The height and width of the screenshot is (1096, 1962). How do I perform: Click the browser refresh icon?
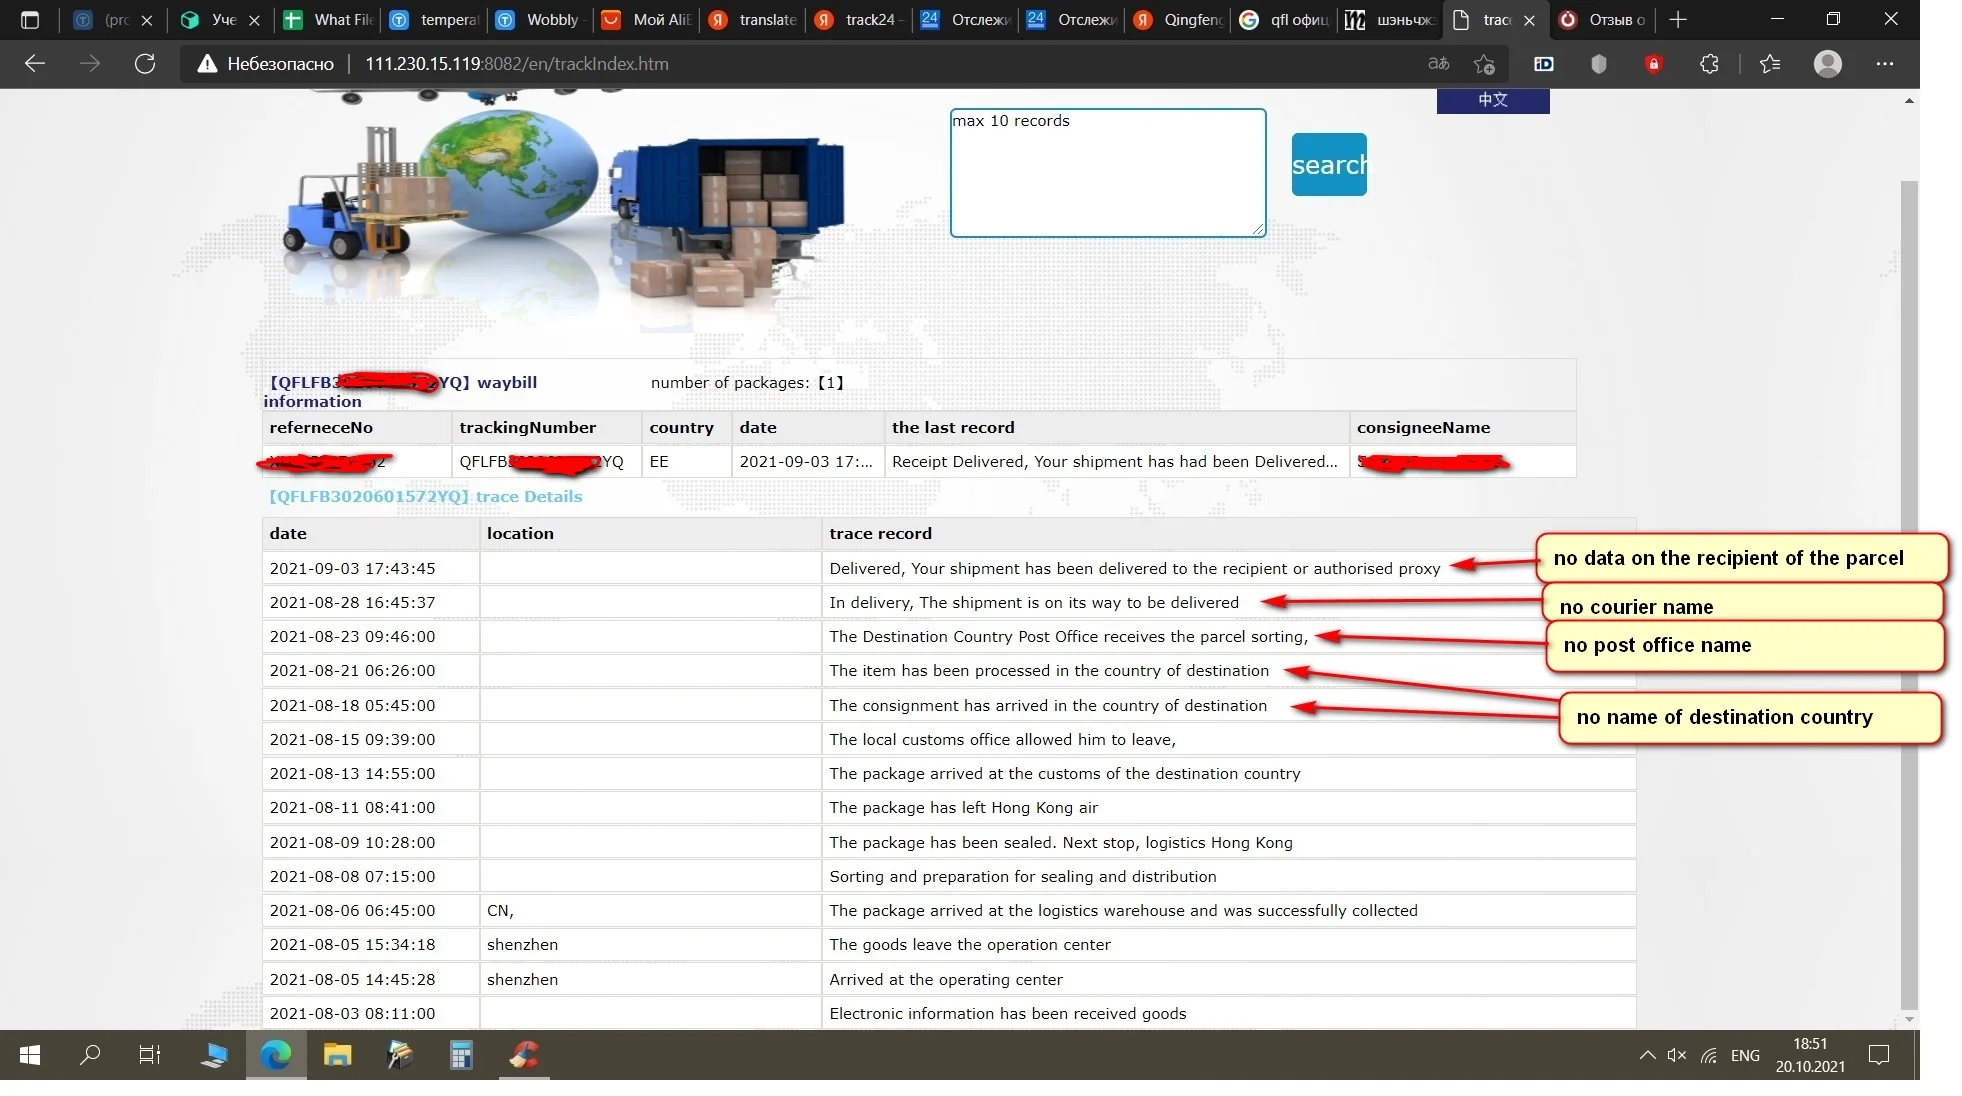(145, 64)
